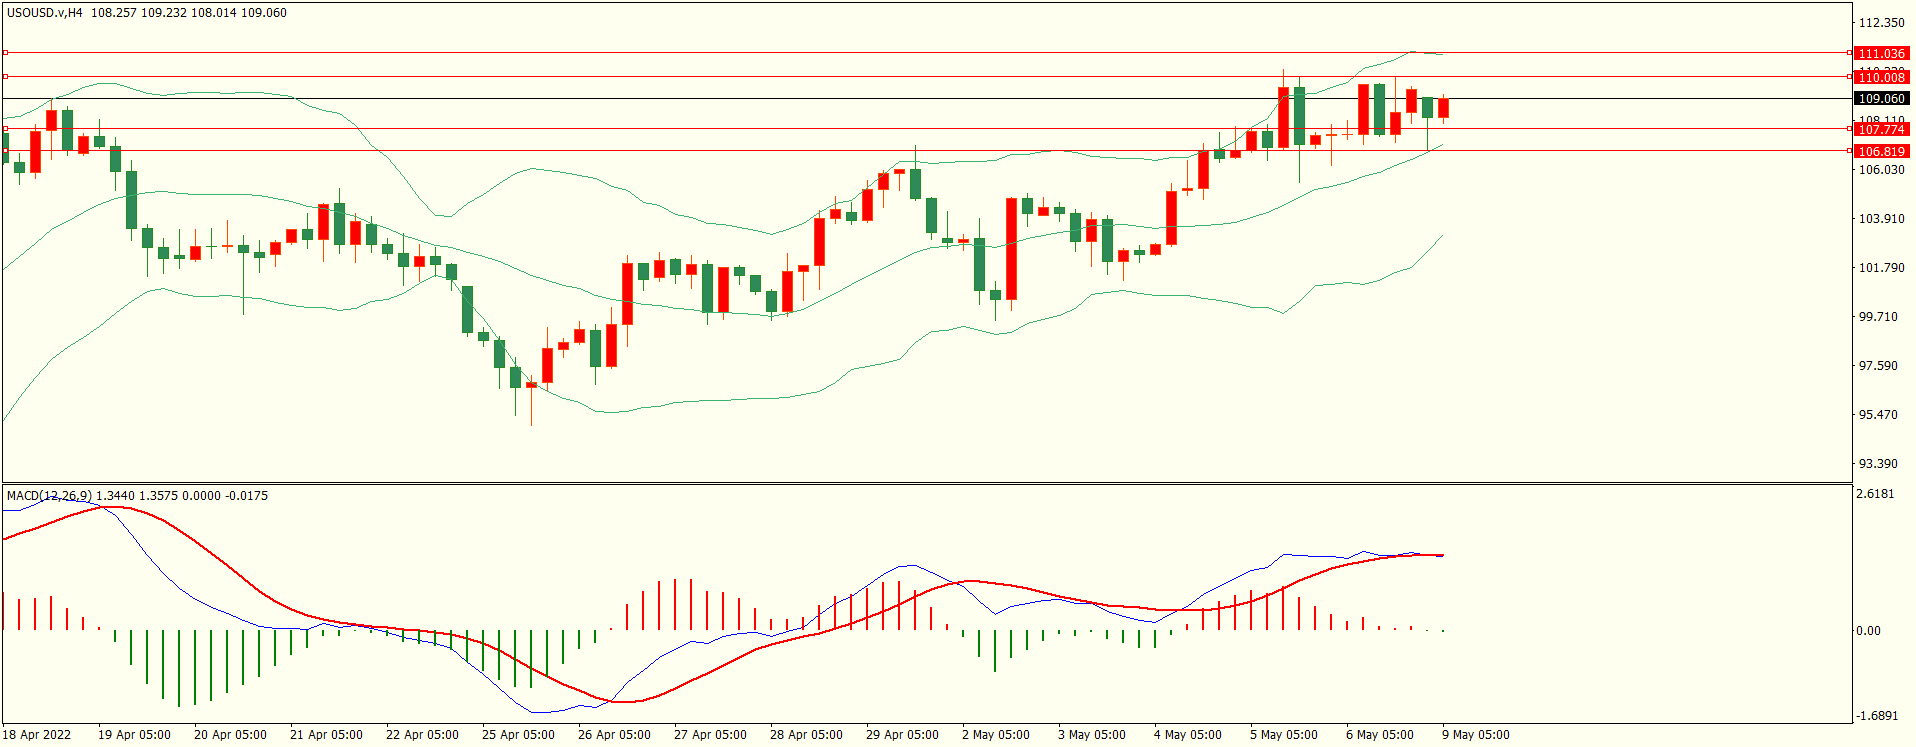Click the 97.590 price axis value

pyautogui.click(x=1878, y=366)
